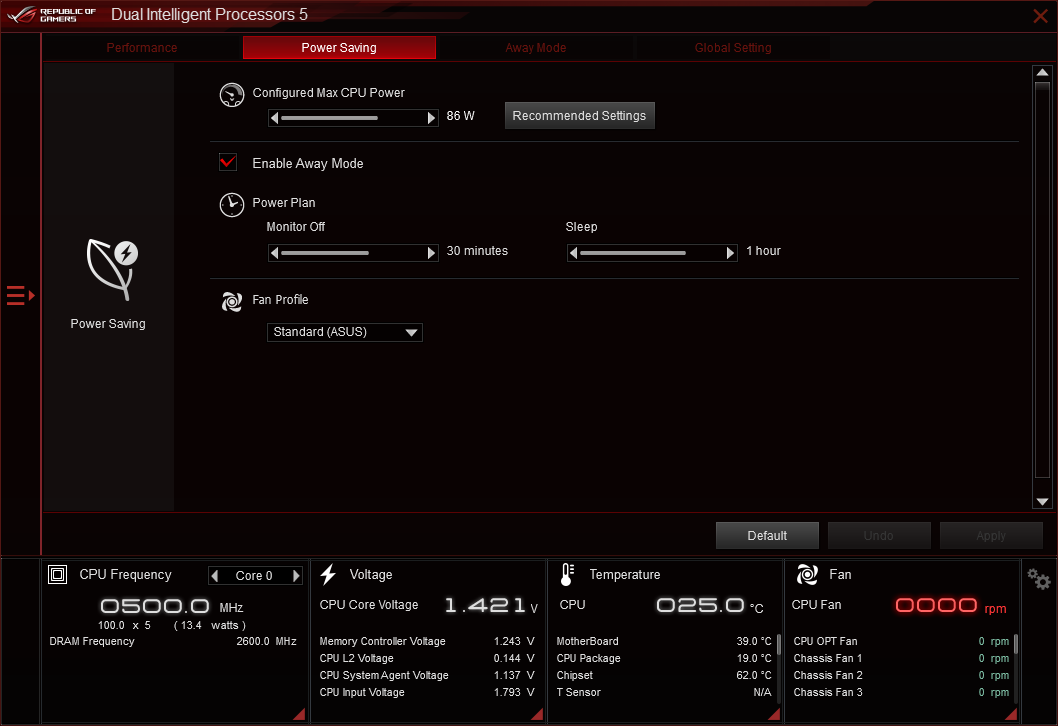Click the Chassis Fan 1 row
Image resolution: width=1058 pixels, height=726 pixels.
tap(901, 658)
